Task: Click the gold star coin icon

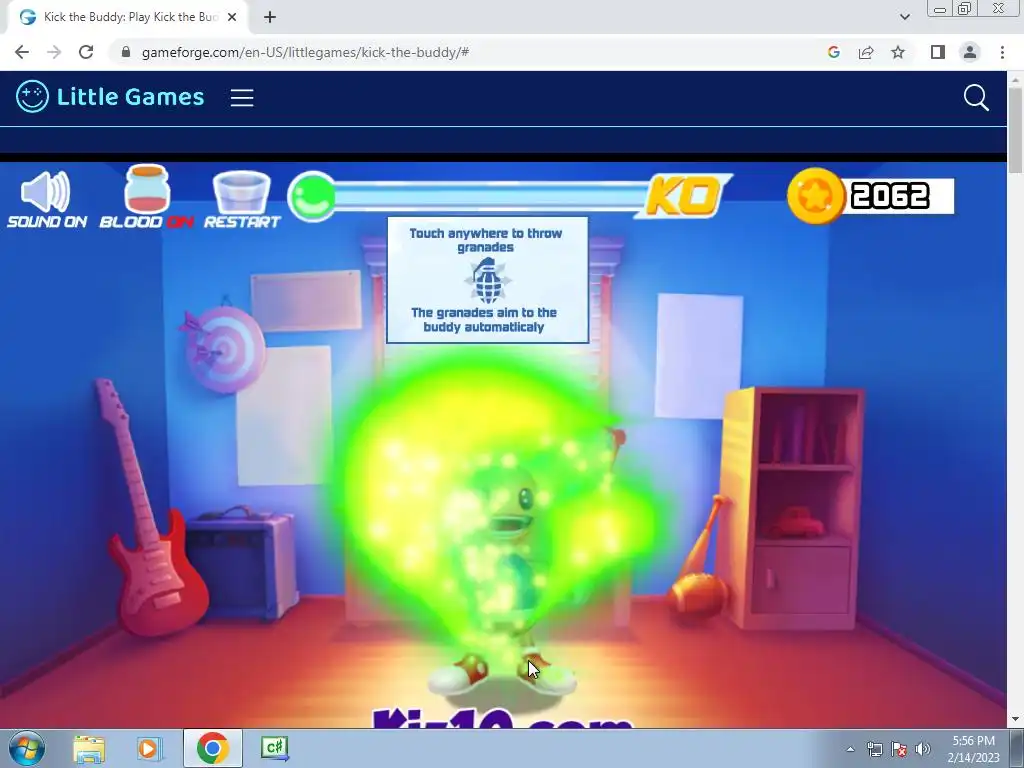Action: point(816,196)
